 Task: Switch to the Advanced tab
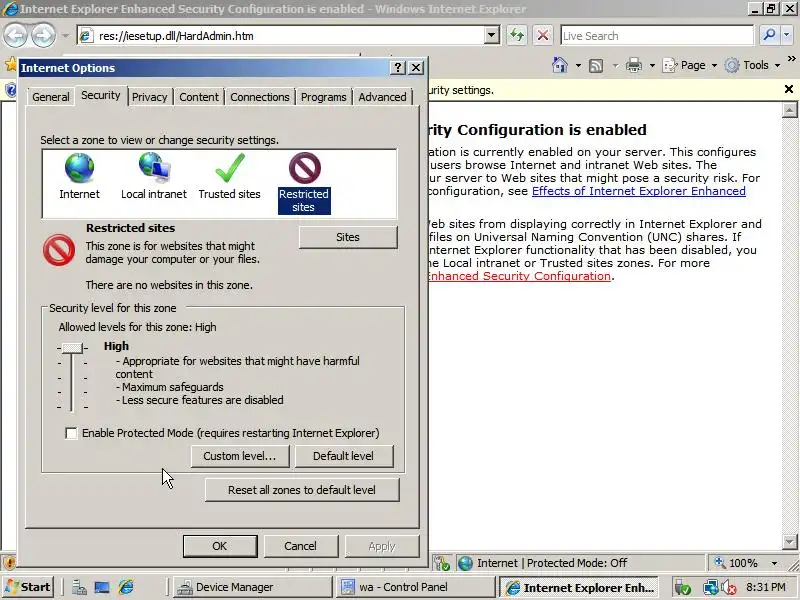(x=382, y=97)
